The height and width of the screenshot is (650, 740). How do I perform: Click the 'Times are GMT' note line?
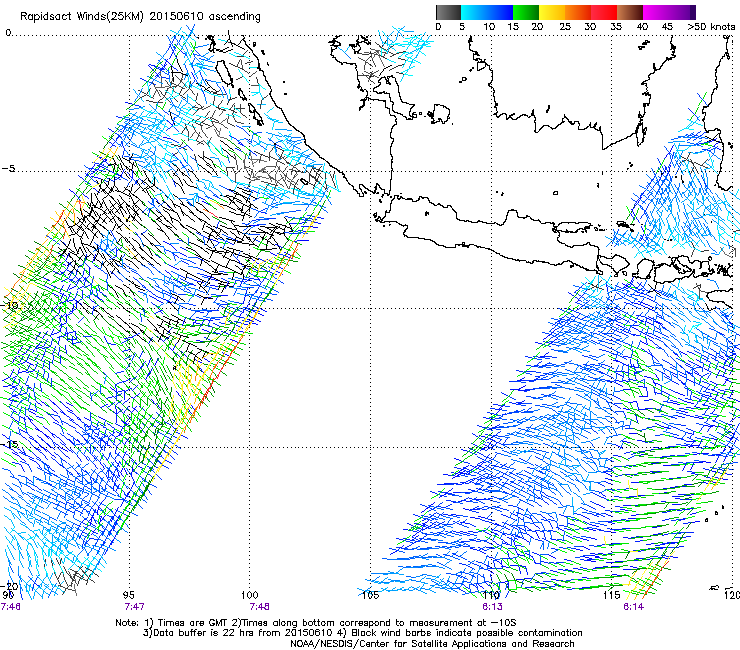316,623
